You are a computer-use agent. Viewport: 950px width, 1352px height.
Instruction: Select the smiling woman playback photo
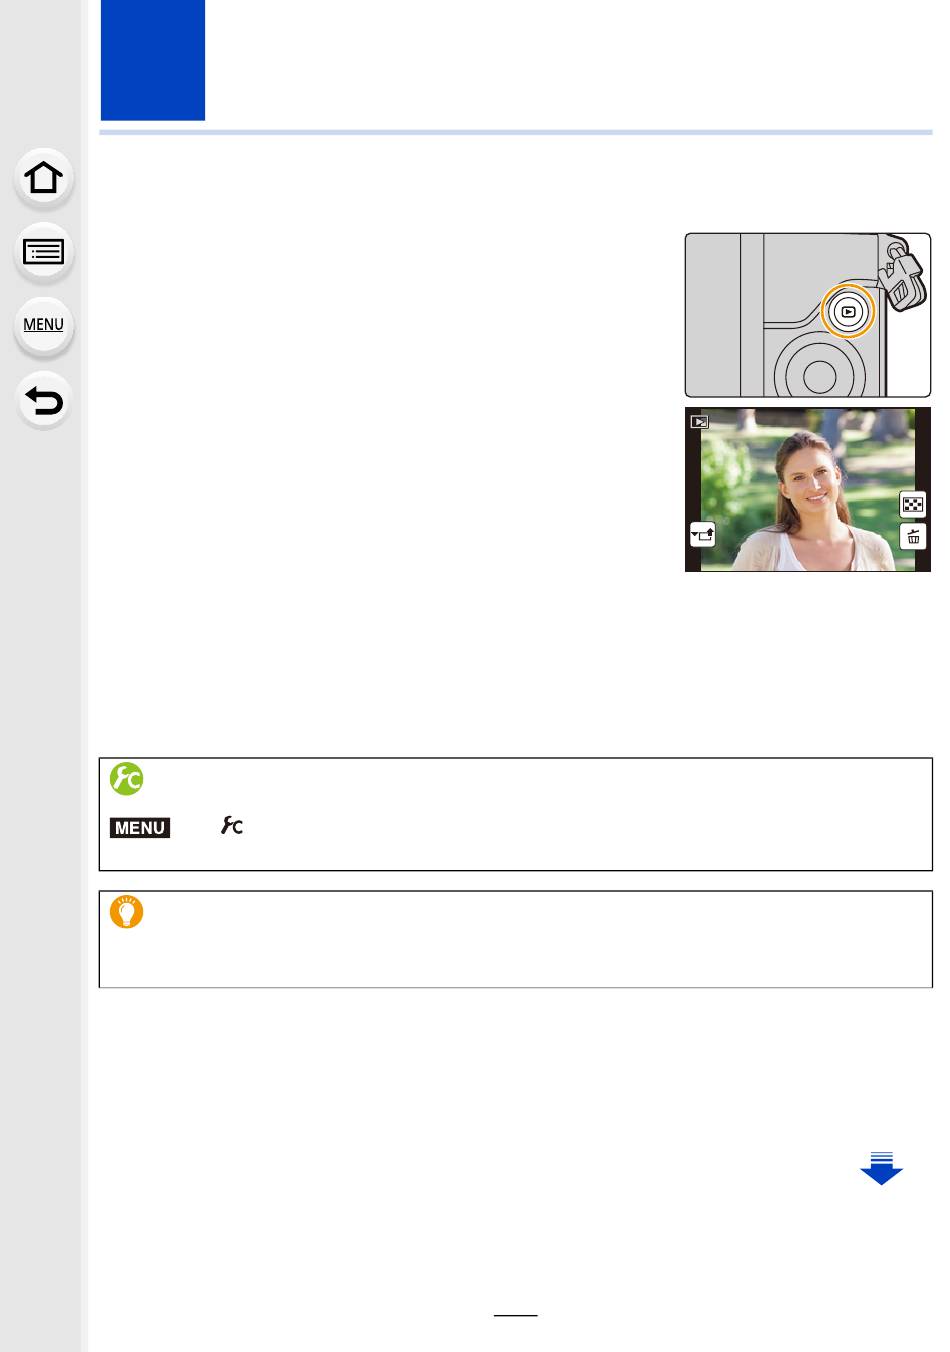[x=808, y=489]
